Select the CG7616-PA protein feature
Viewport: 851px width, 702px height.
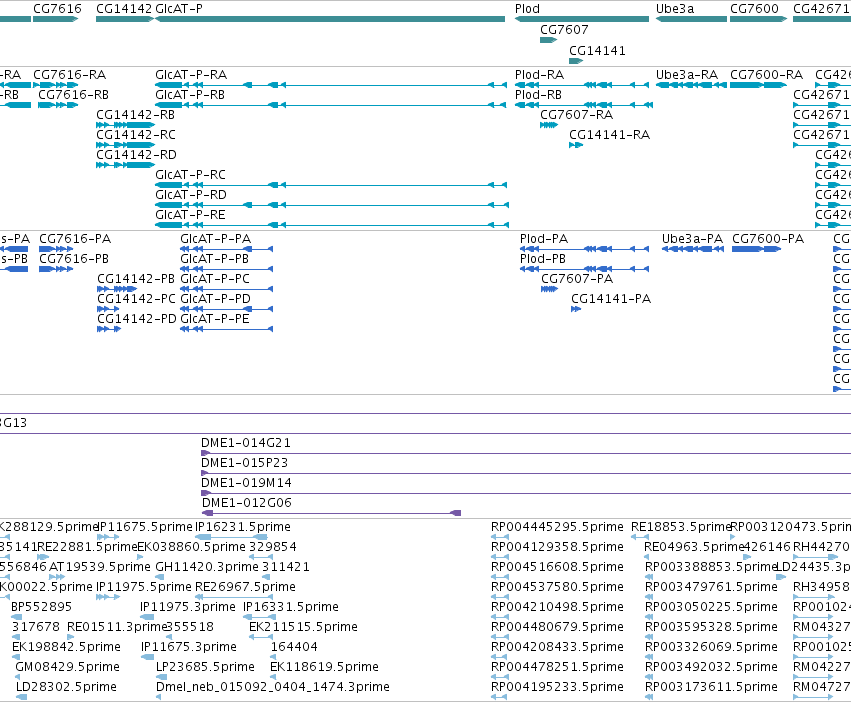click(56, 249)
